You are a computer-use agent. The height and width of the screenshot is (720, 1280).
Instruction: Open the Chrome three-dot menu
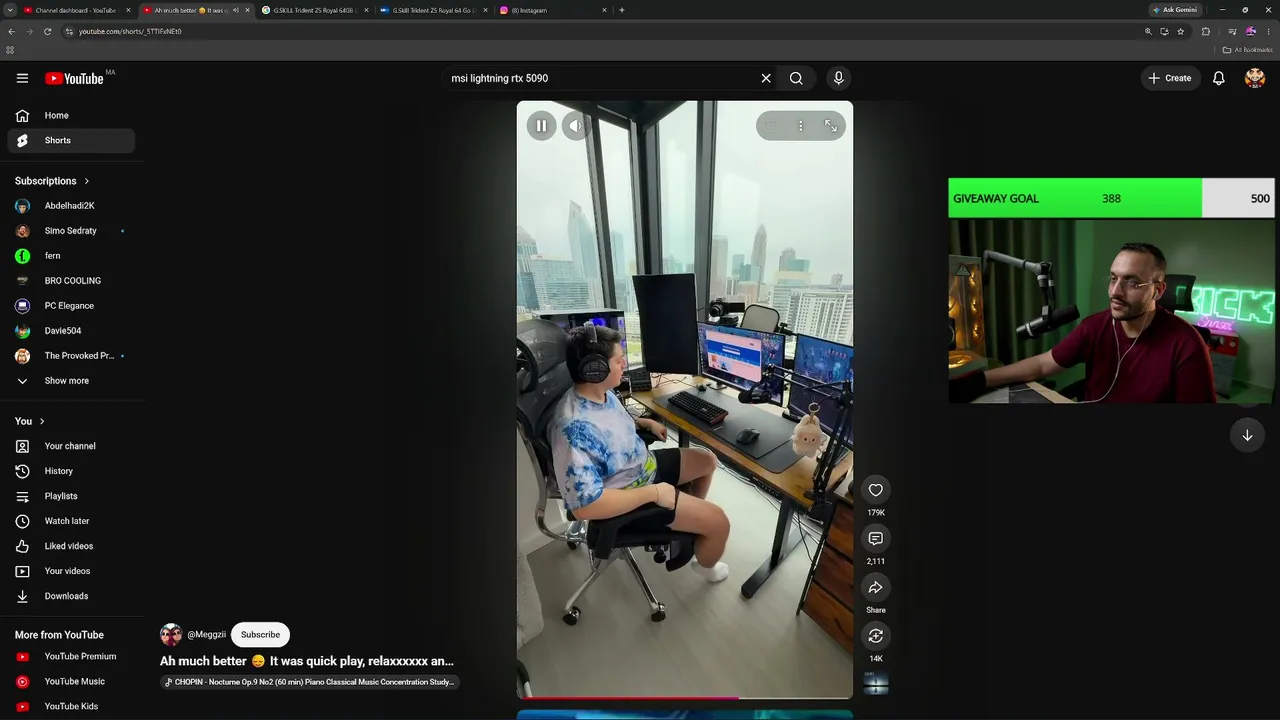tap(1267, 31)
